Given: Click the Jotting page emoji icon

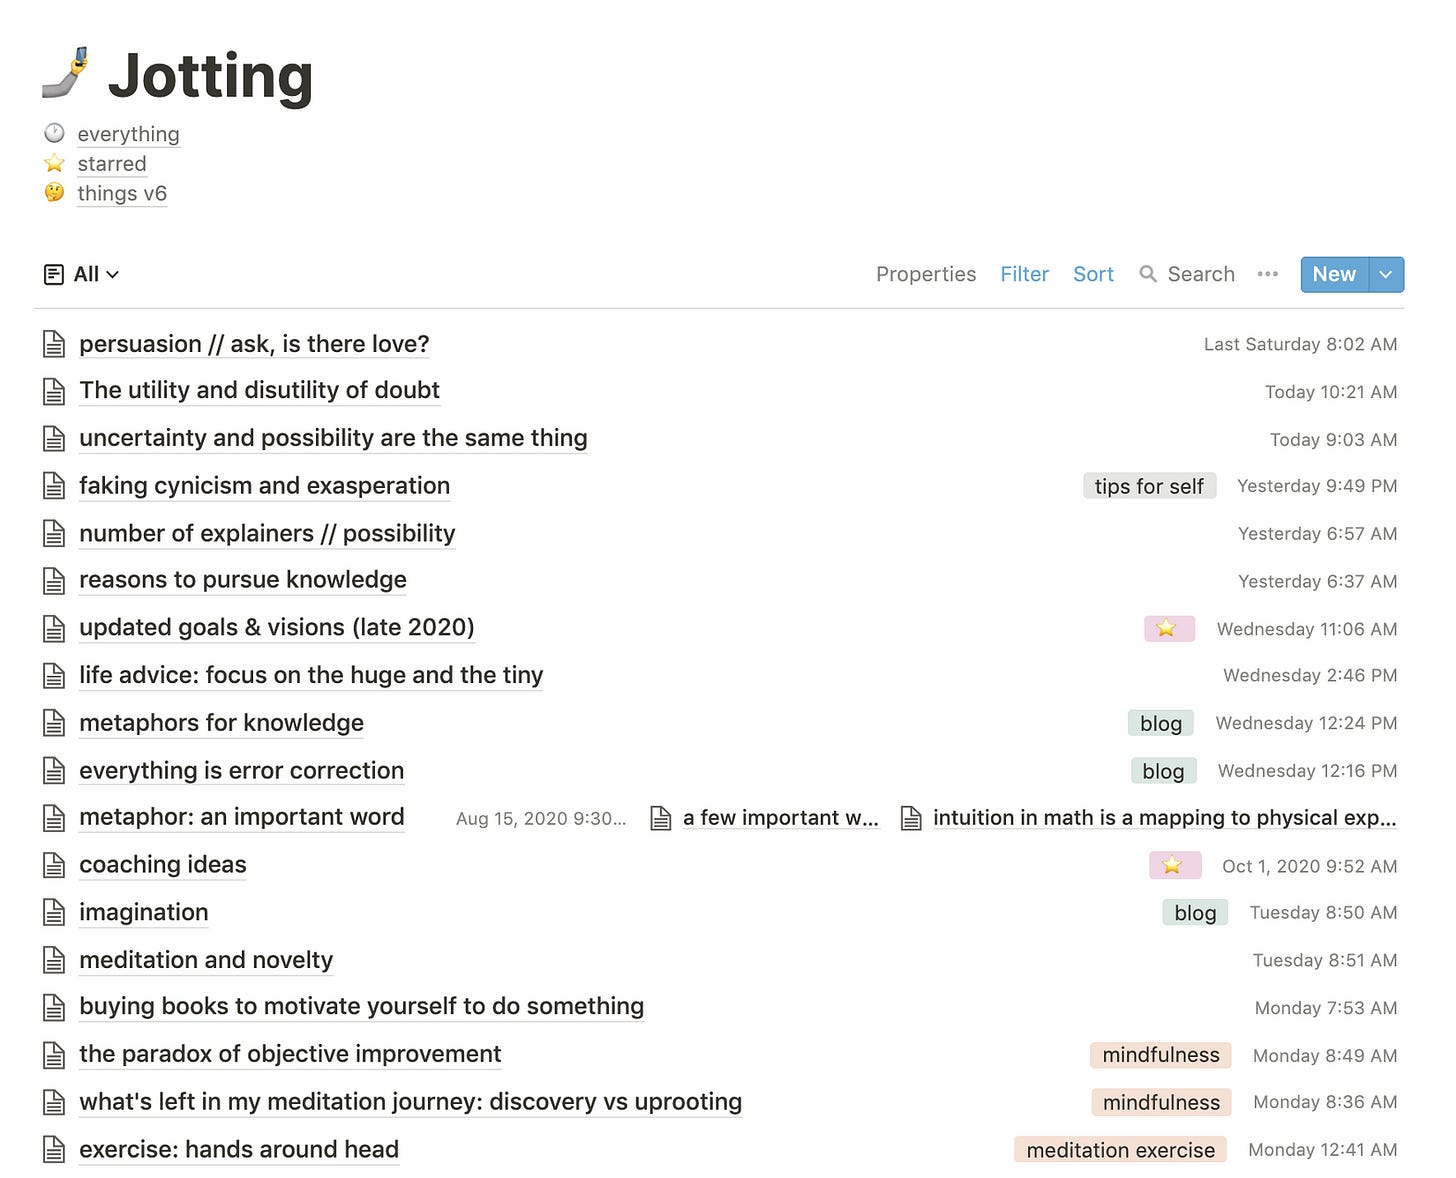Looking at the screenshot, I should coord(66,74).
